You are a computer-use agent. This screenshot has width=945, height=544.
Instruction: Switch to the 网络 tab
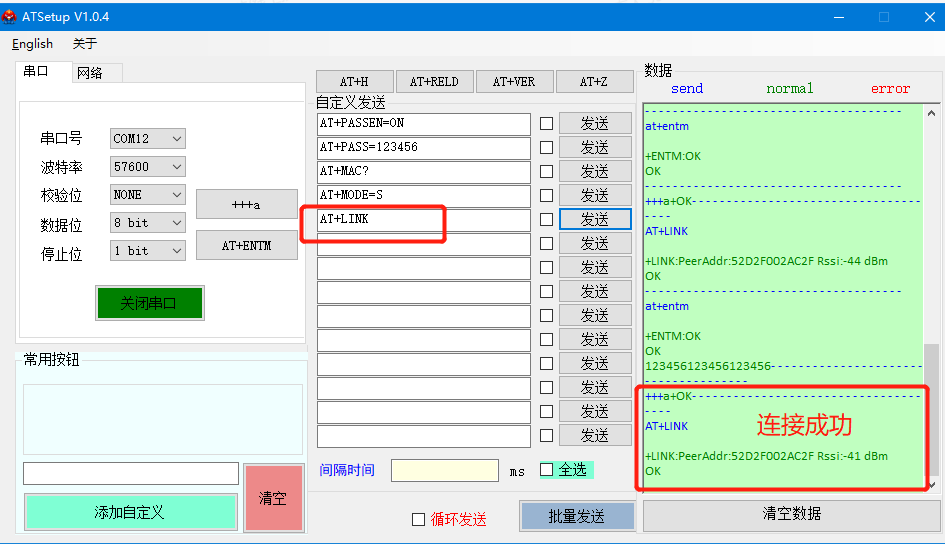[x=90, y=72]
